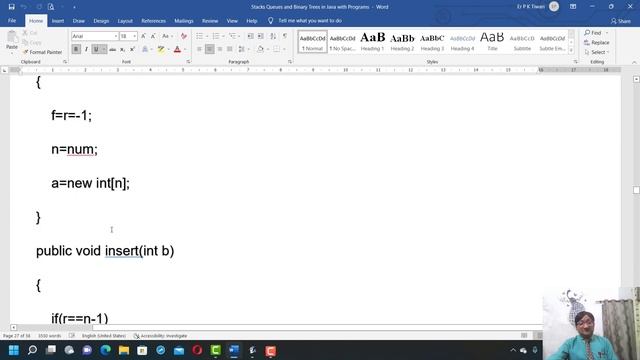The width and height of the screenshot is (640, 360).
Task: Click Tell me what you want to do
Action: tap(305, 21)
